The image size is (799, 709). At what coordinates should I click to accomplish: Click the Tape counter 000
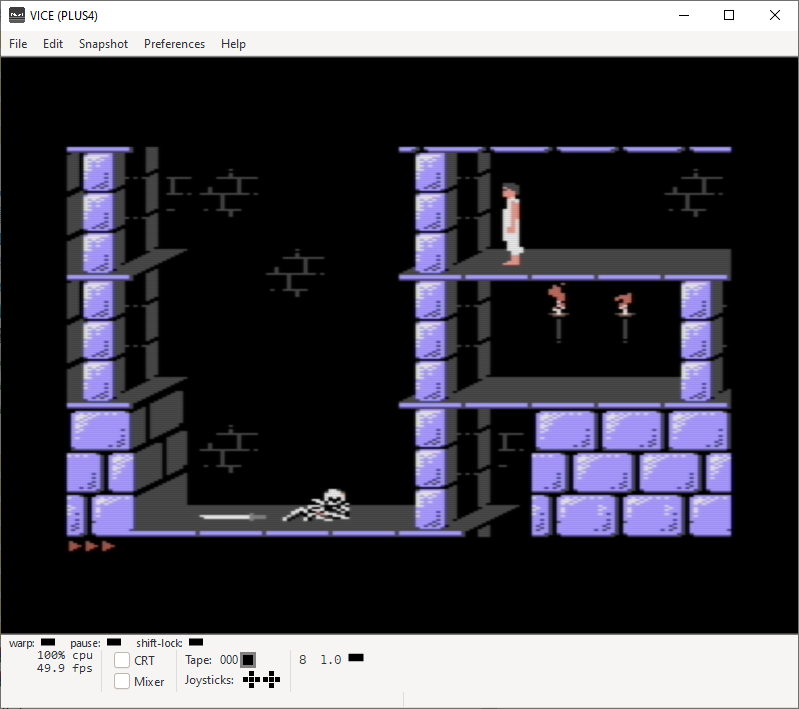pyautogui.click(x=229, y=660)
